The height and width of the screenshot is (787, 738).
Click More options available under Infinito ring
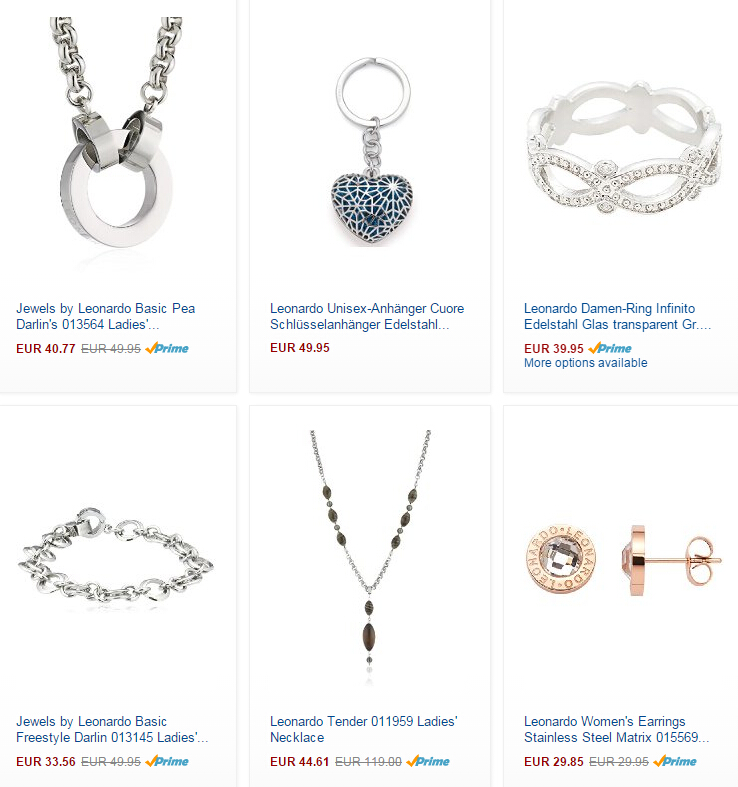[585, 363]
